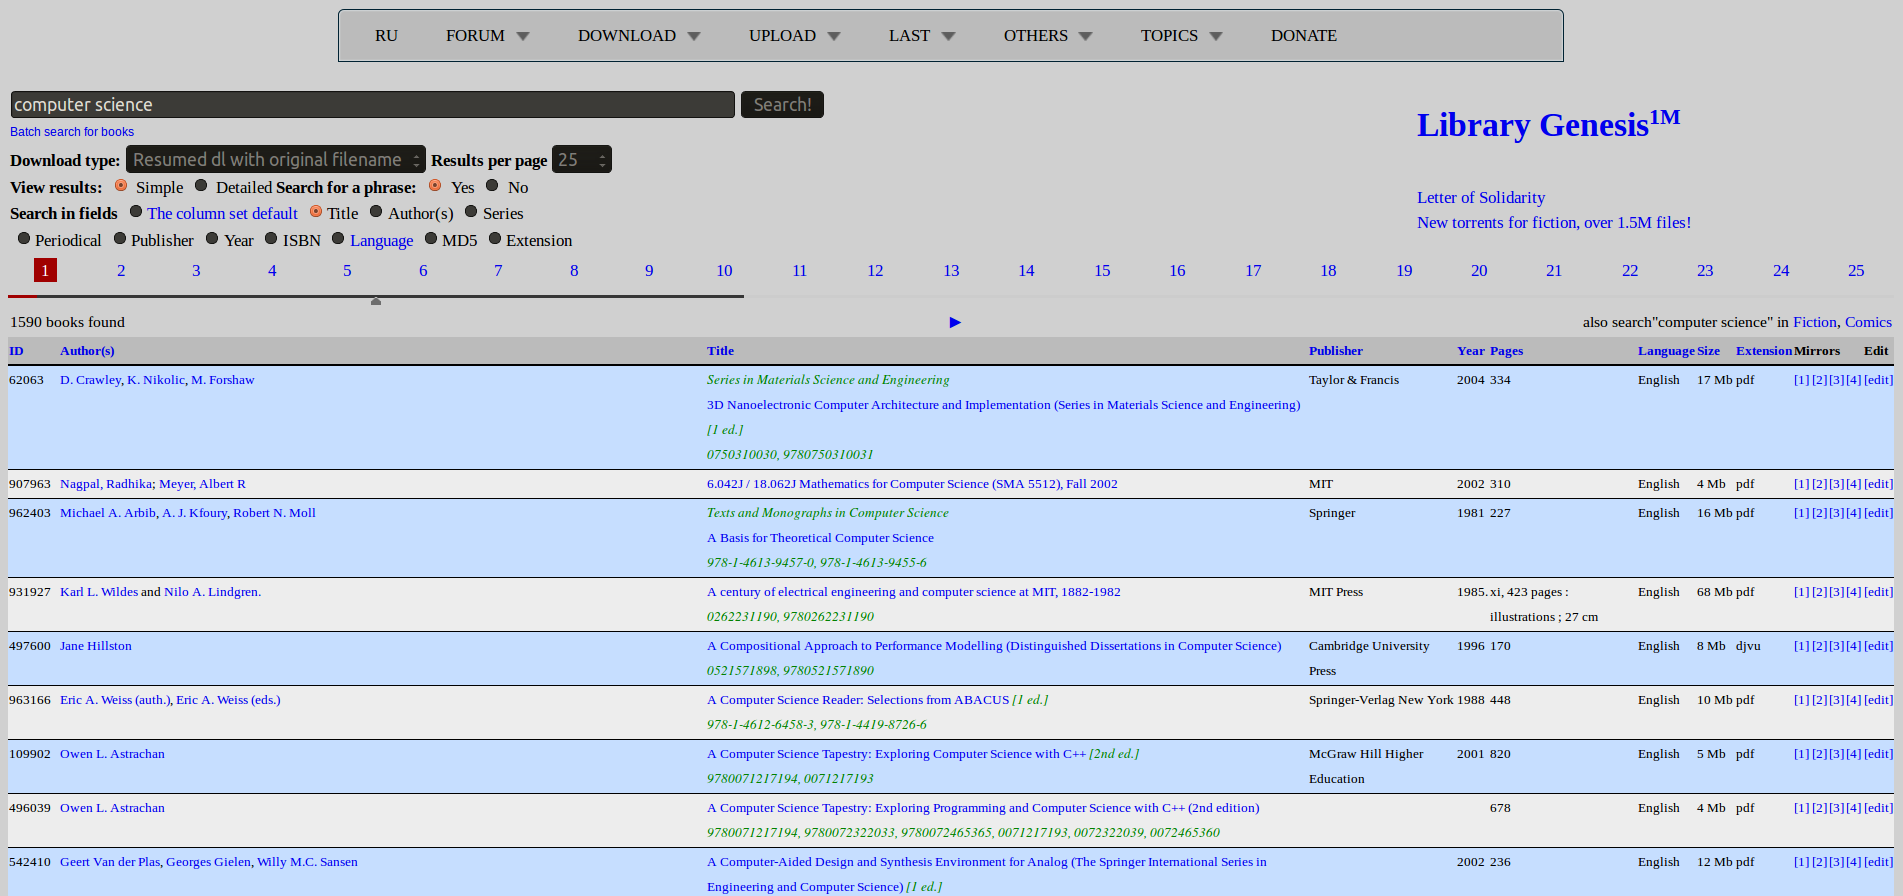1903x896 pixels.
Task: Switch to the RU language item
Action: (386, 36)
